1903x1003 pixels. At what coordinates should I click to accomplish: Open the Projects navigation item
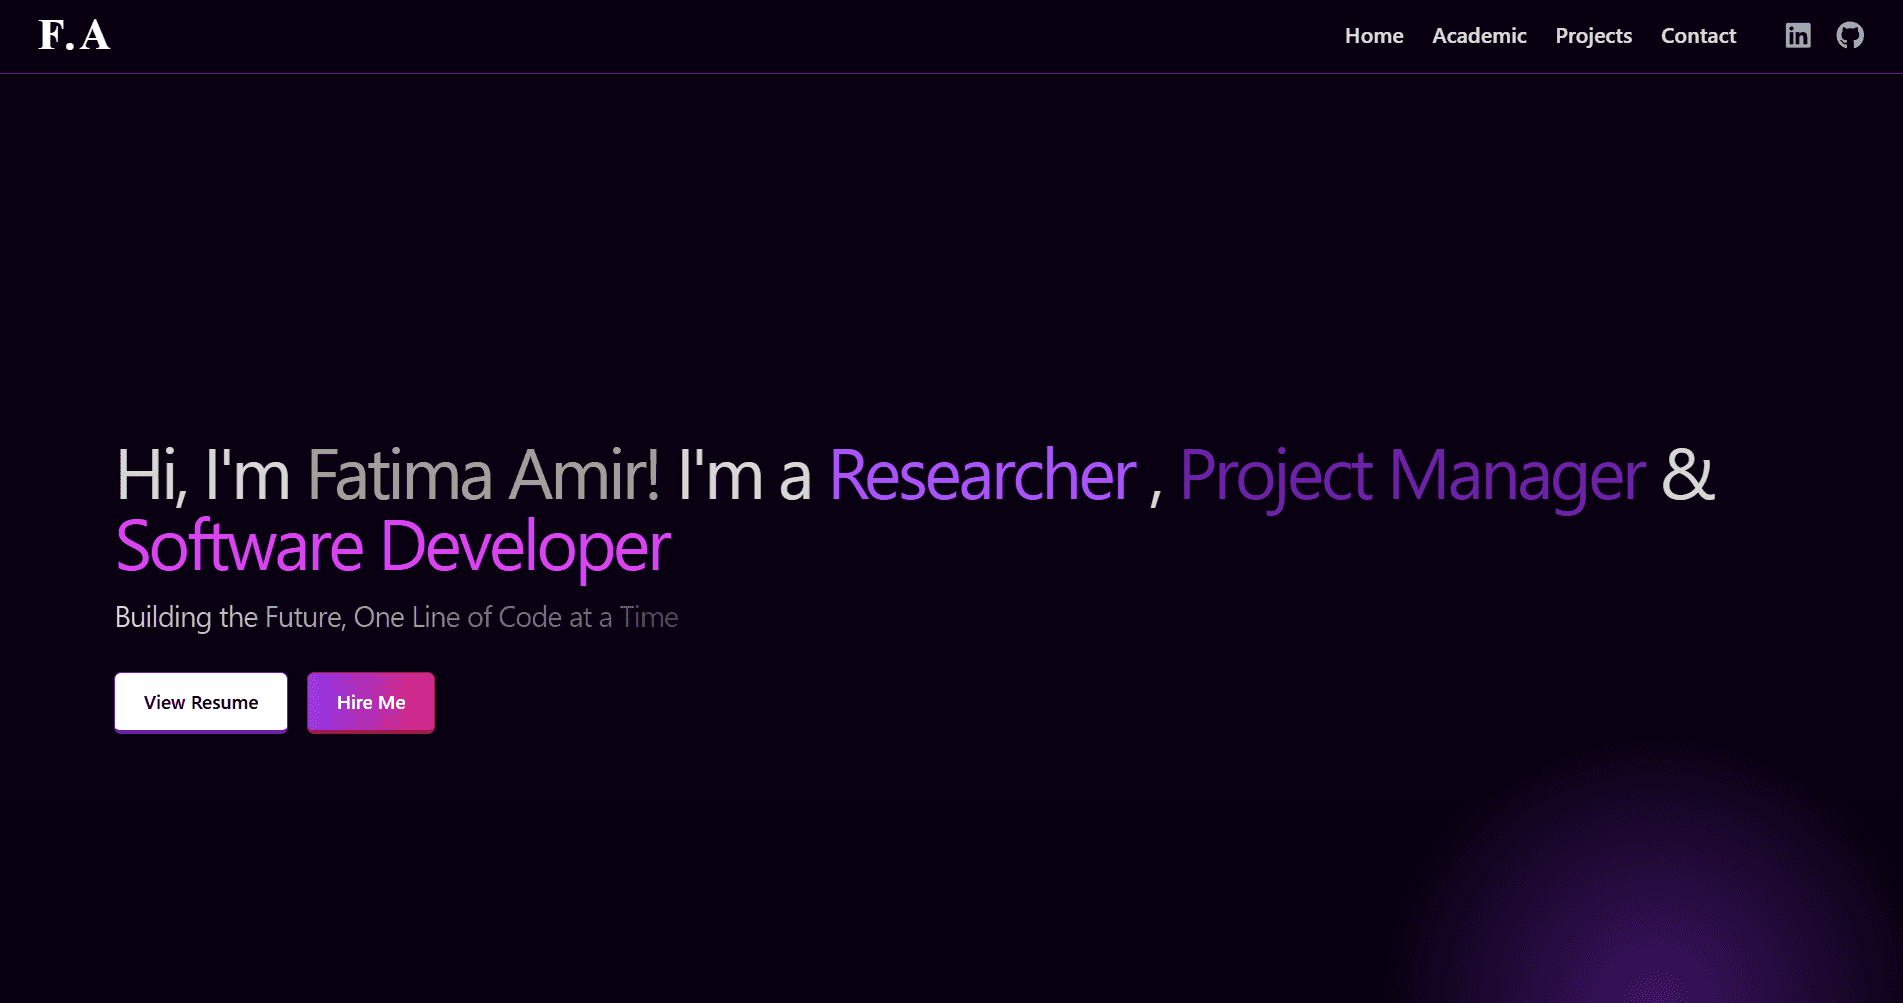(1593, 36)
